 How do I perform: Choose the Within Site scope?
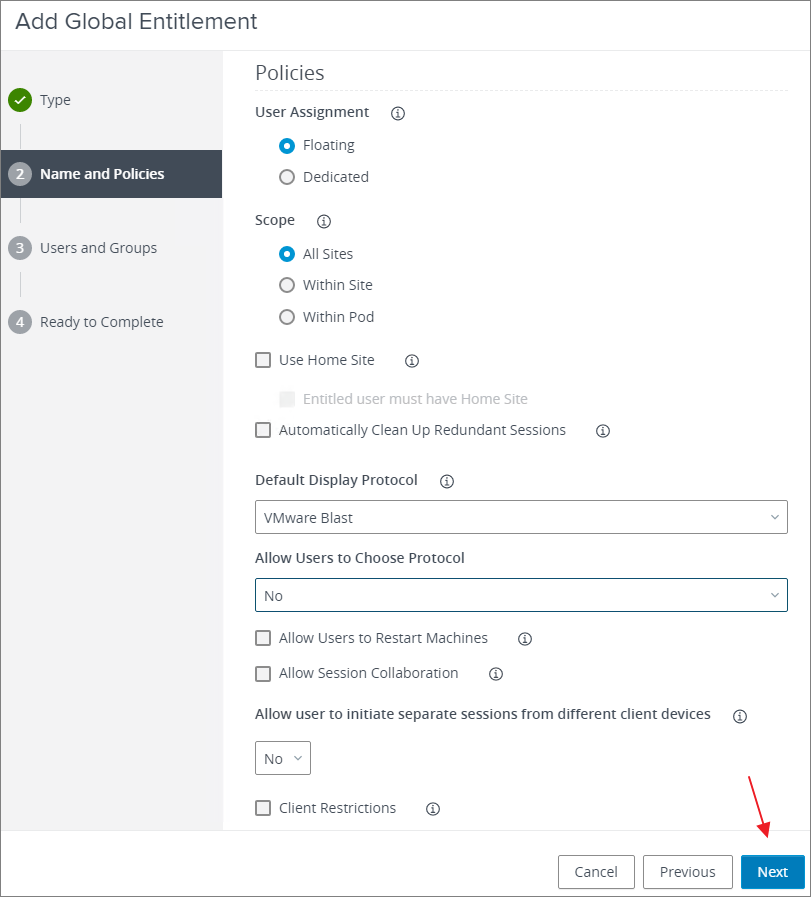287,285
